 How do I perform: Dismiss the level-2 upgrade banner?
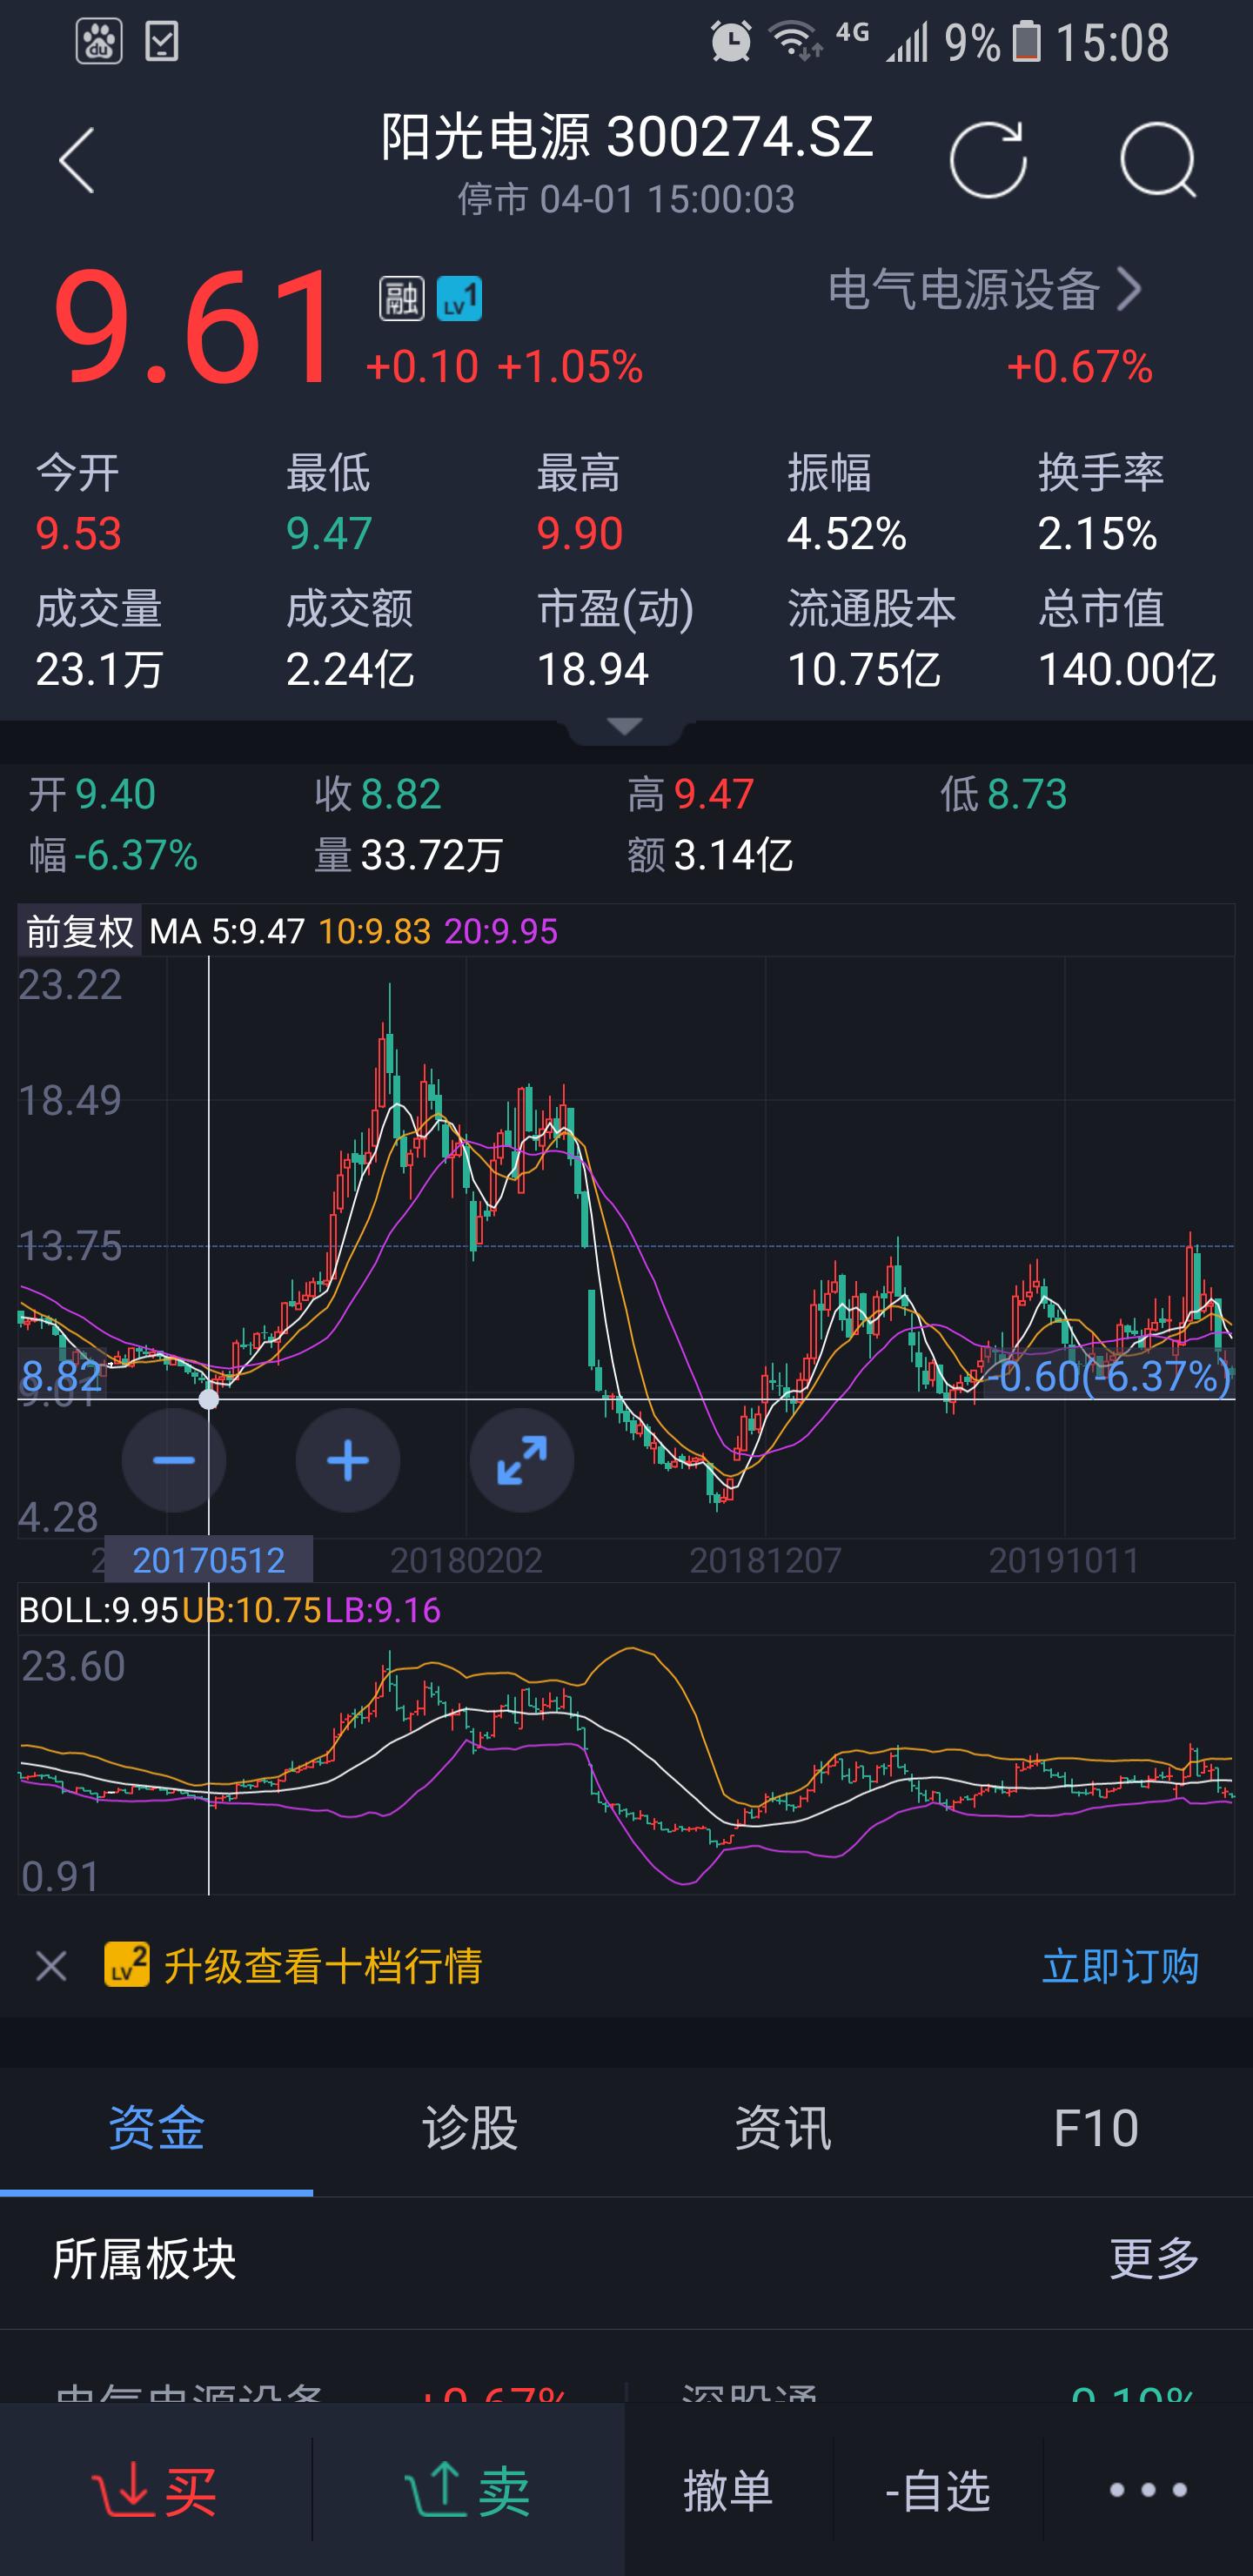coord(51,1966)
